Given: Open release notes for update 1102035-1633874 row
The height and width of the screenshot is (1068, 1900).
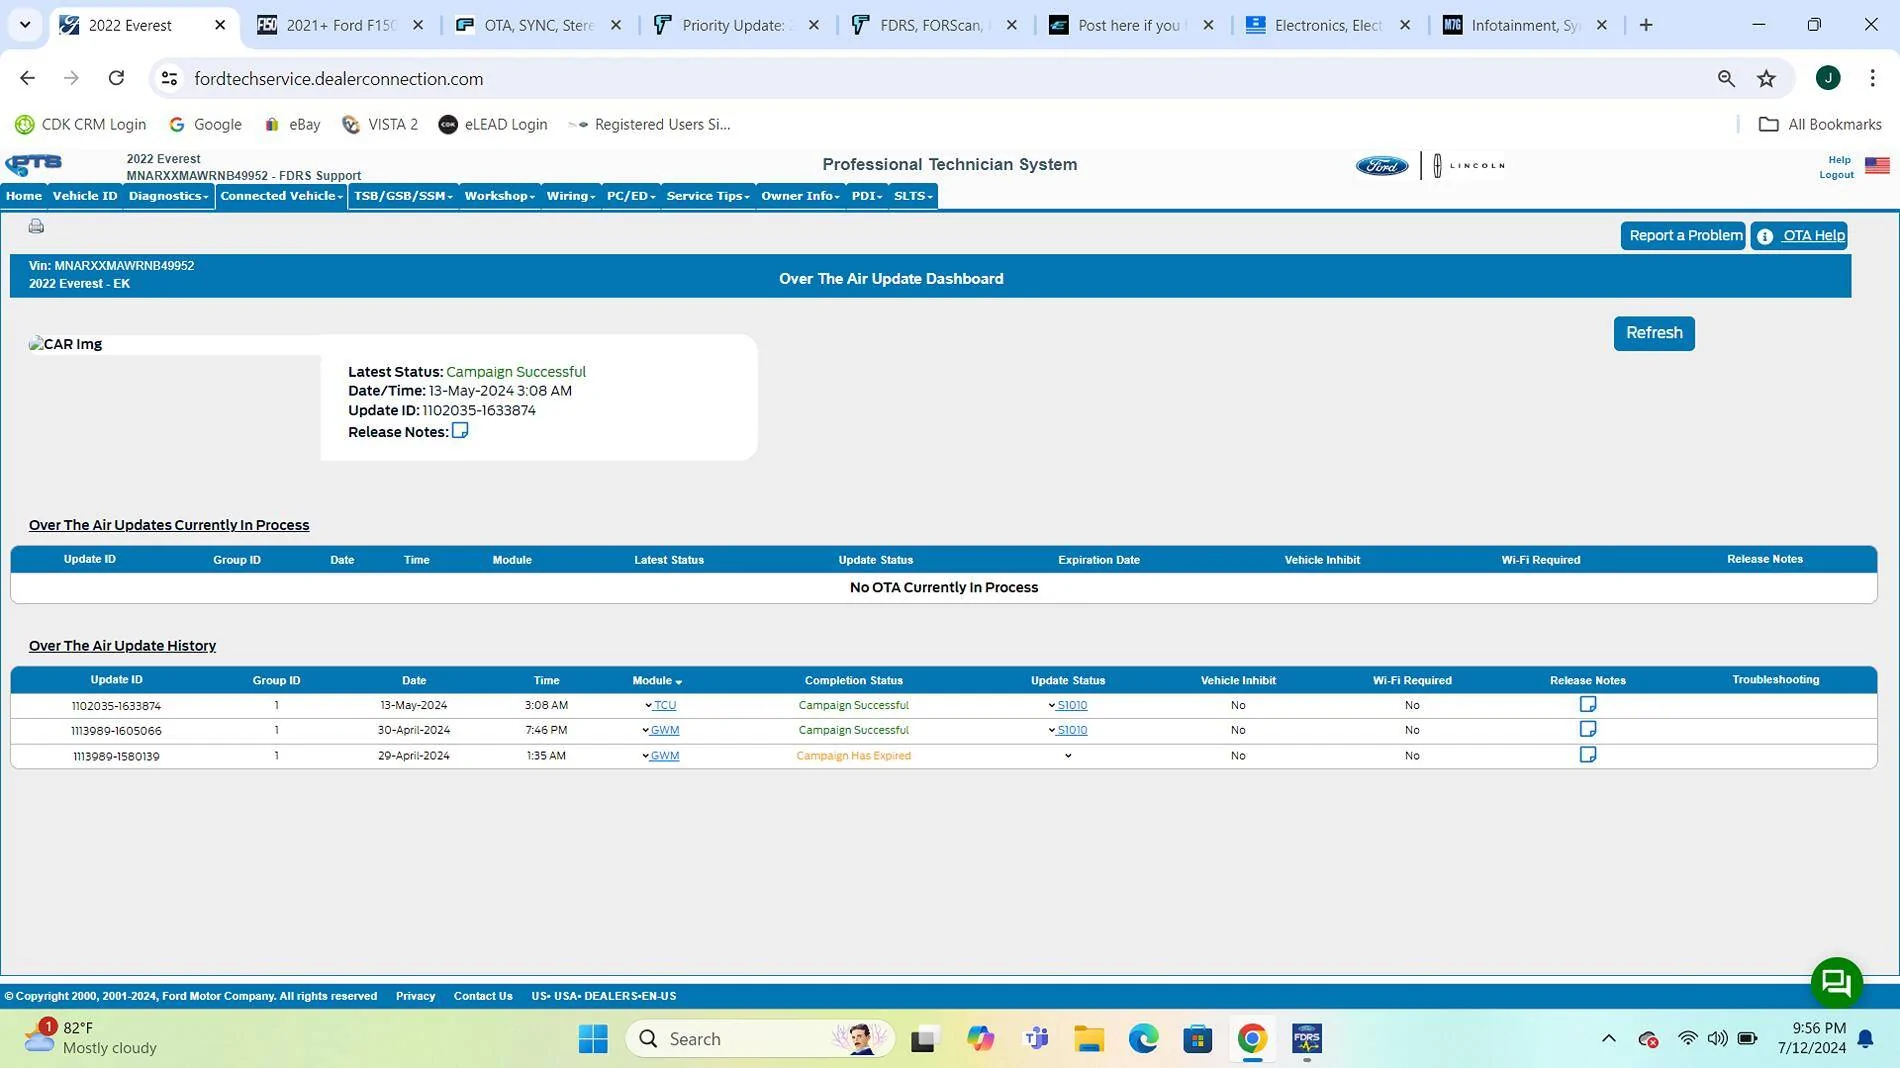Looking at the screenshot, I should pyautogui.click(x=1588, y=705).
